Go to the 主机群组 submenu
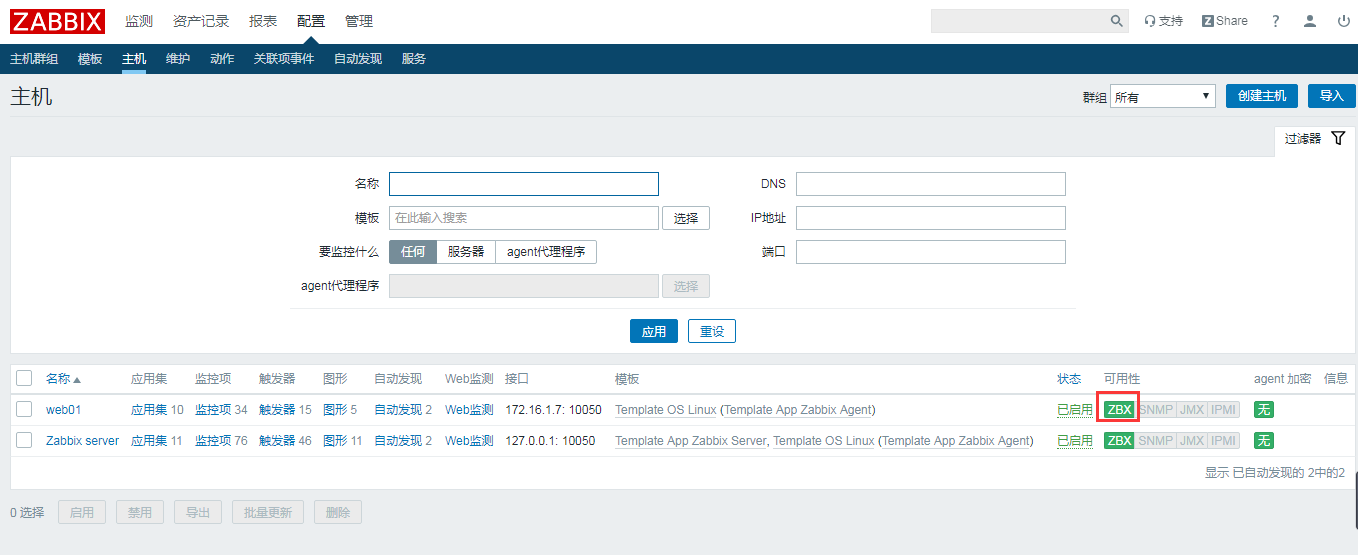 pos(34,59)
